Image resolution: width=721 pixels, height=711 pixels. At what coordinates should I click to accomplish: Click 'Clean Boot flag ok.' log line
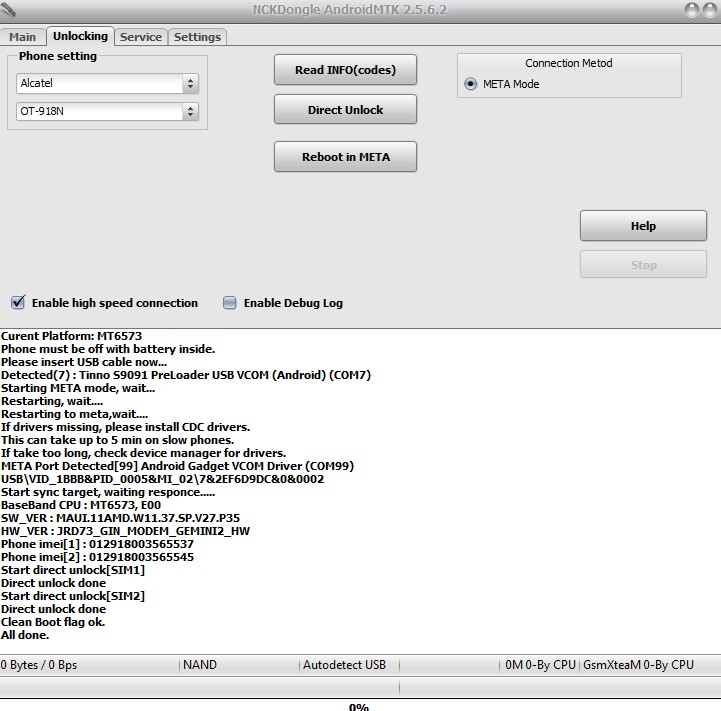tap(53, 622)
